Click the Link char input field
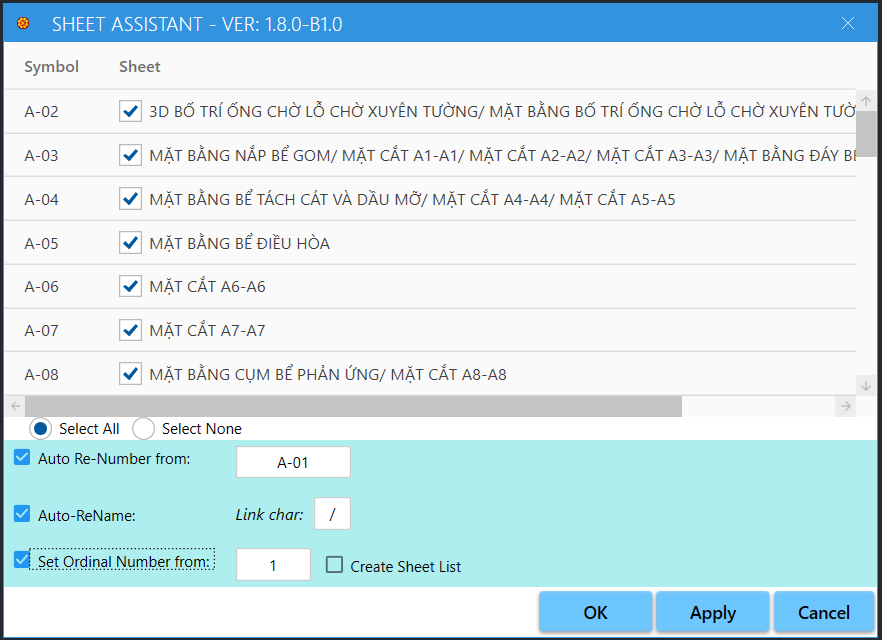The height and width of the screenshot is (640, 882). (332, 514)
